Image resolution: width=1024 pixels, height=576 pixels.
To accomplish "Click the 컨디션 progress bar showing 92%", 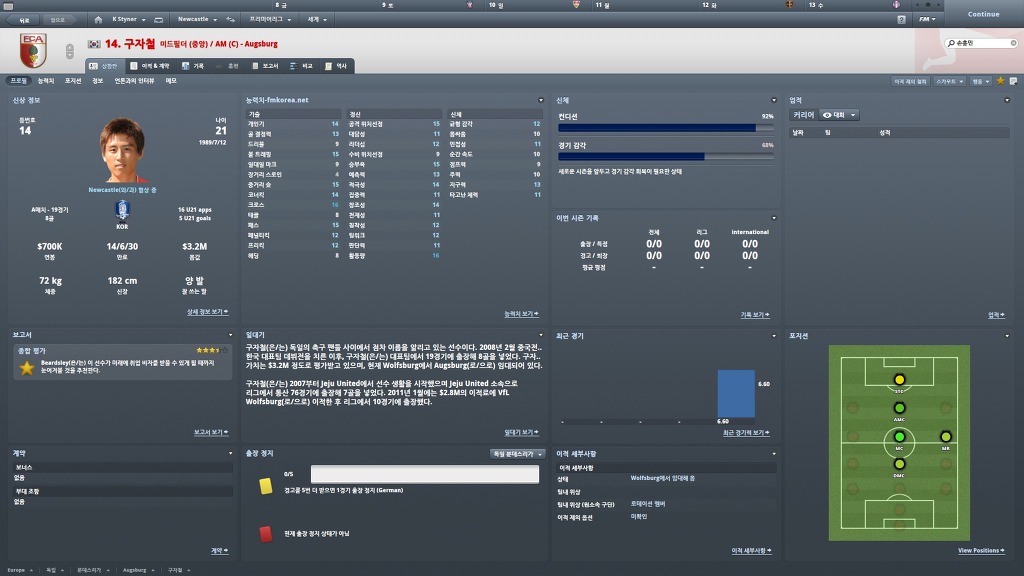I will [666, 127].
